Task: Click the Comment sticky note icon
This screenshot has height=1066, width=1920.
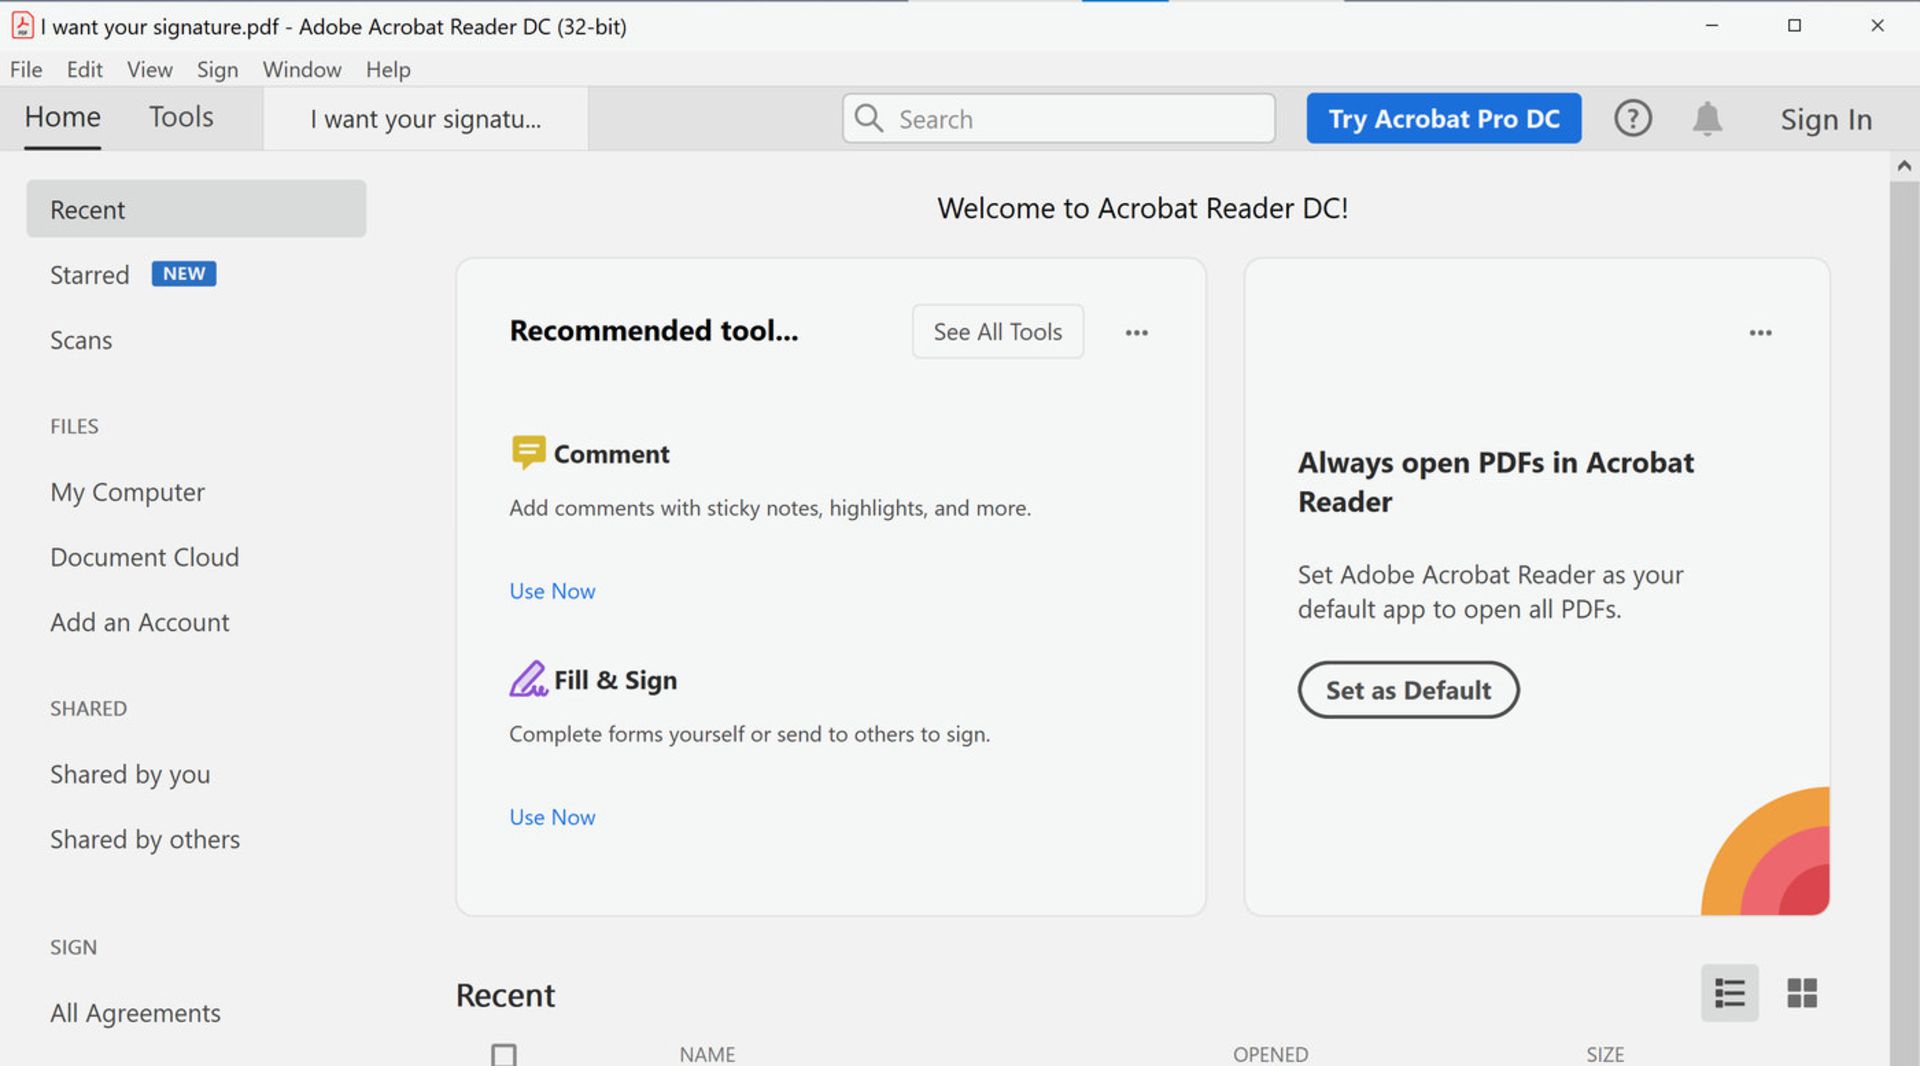Action: [x=528, y=452]
